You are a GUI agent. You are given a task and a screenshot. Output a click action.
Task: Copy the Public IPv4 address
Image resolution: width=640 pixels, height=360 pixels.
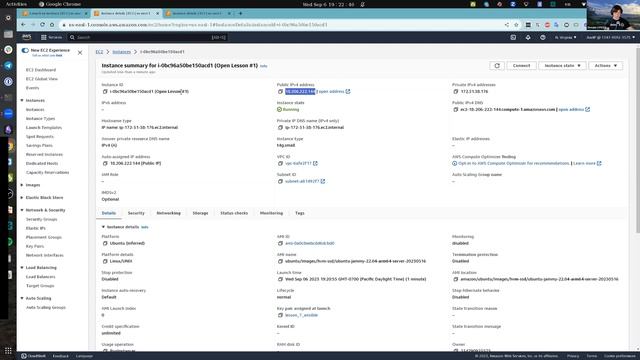click(x=280, y=91)
